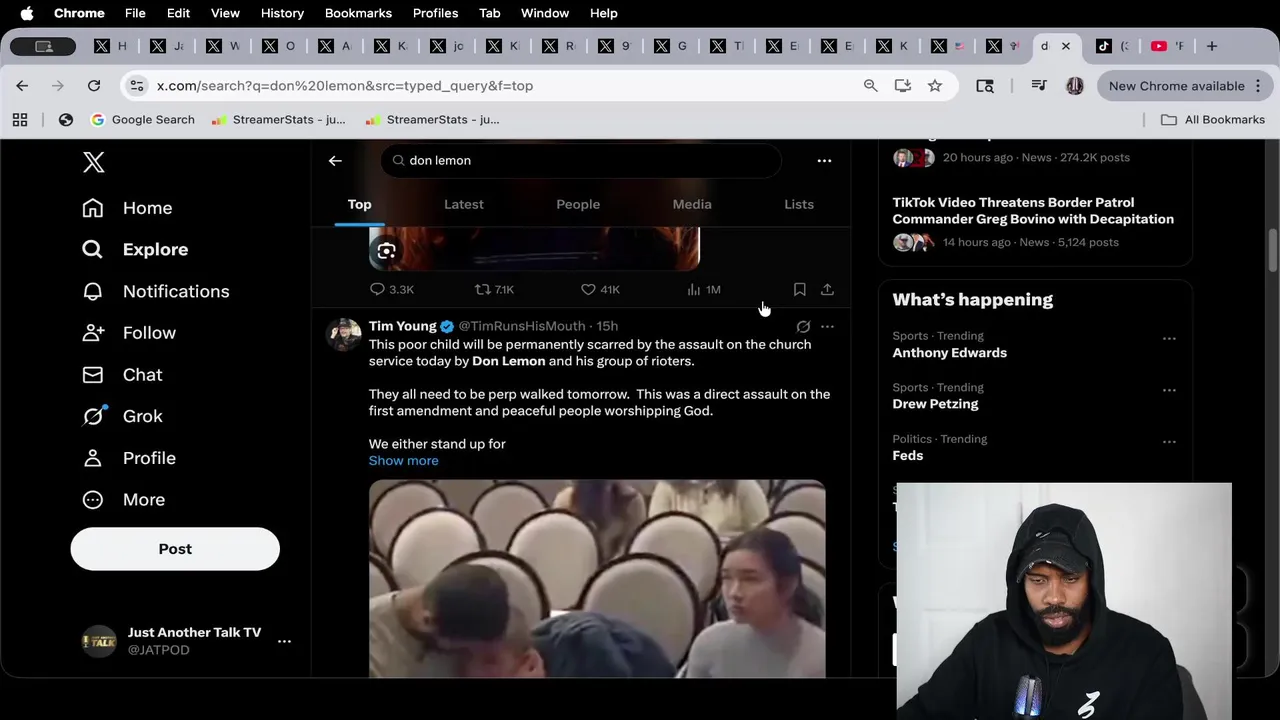Screen dimensions: 1280x720
Task: Click Tim Young display name
Action: click(x=402, y=326)
